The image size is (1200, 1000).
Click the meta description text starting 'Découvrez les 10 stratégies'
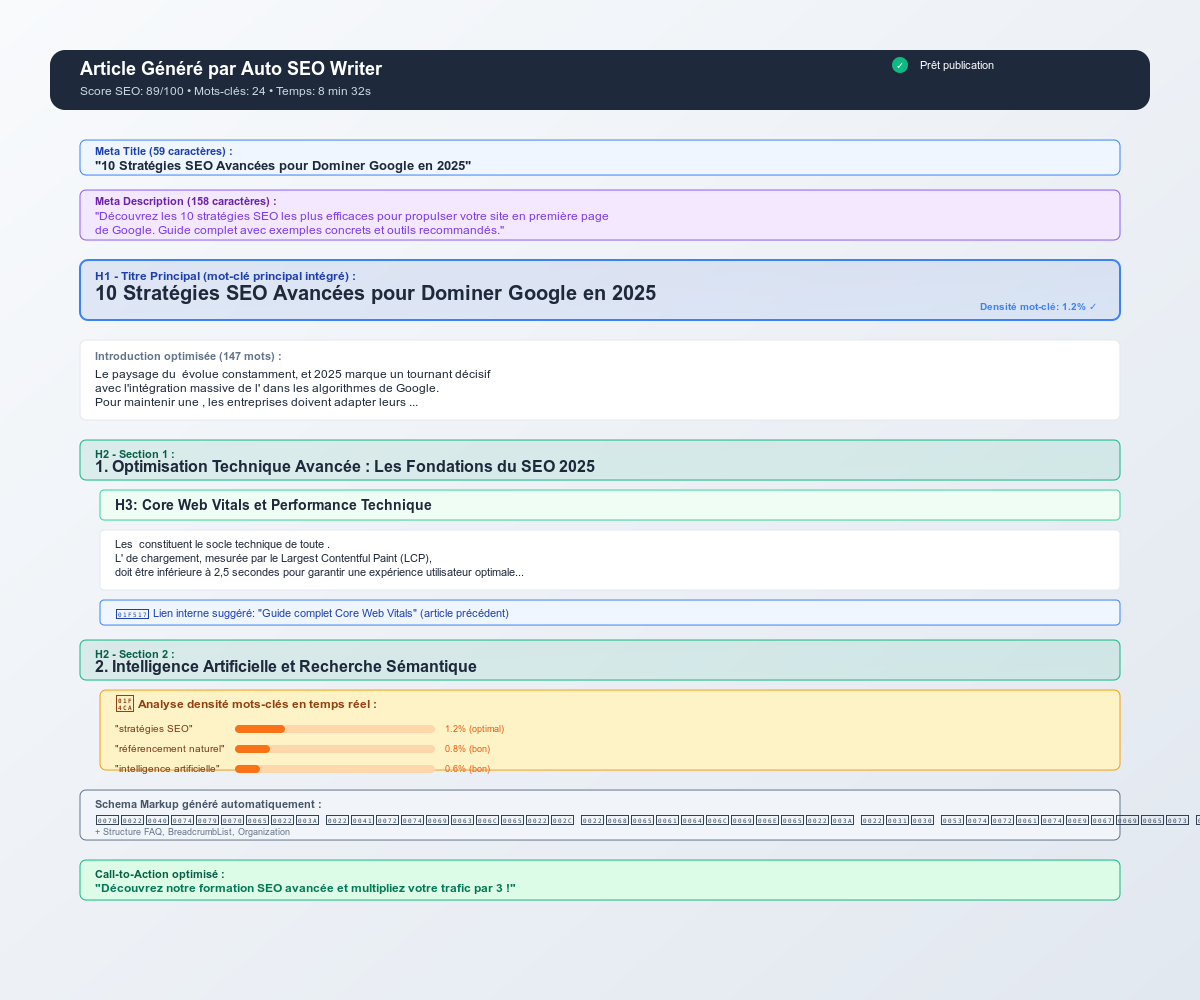pos(352,223)
